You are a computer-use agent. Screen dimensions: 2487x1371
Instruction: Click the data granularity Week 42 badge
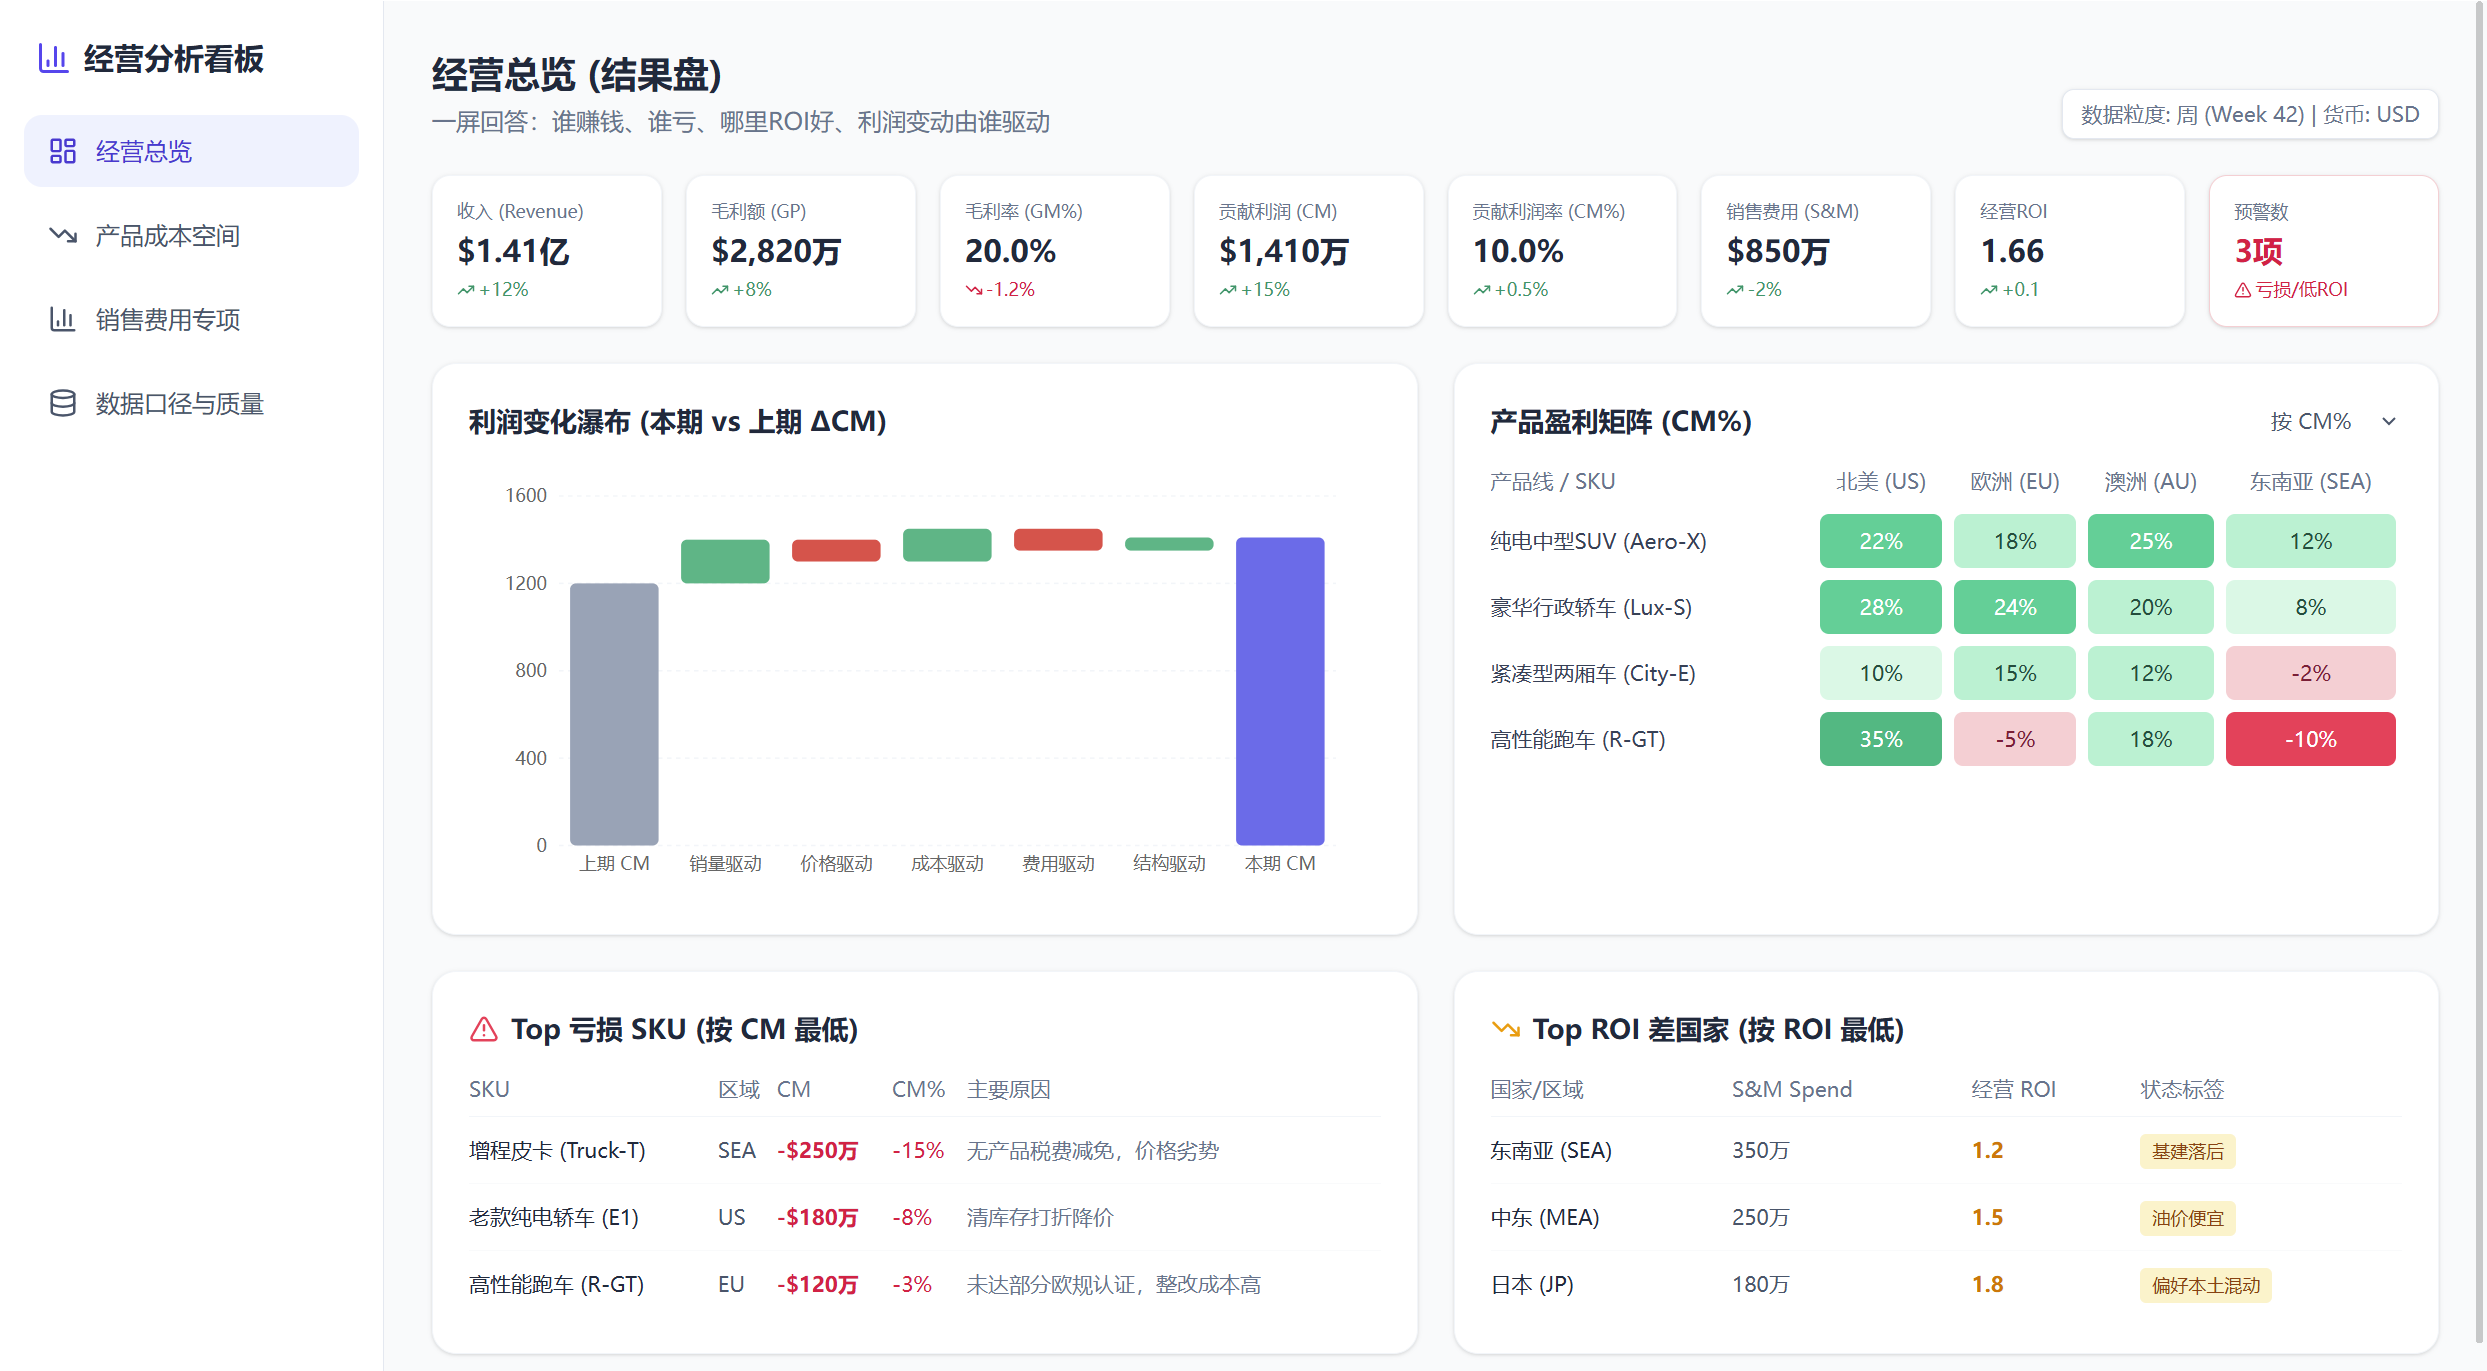(x=2250, y=115)
